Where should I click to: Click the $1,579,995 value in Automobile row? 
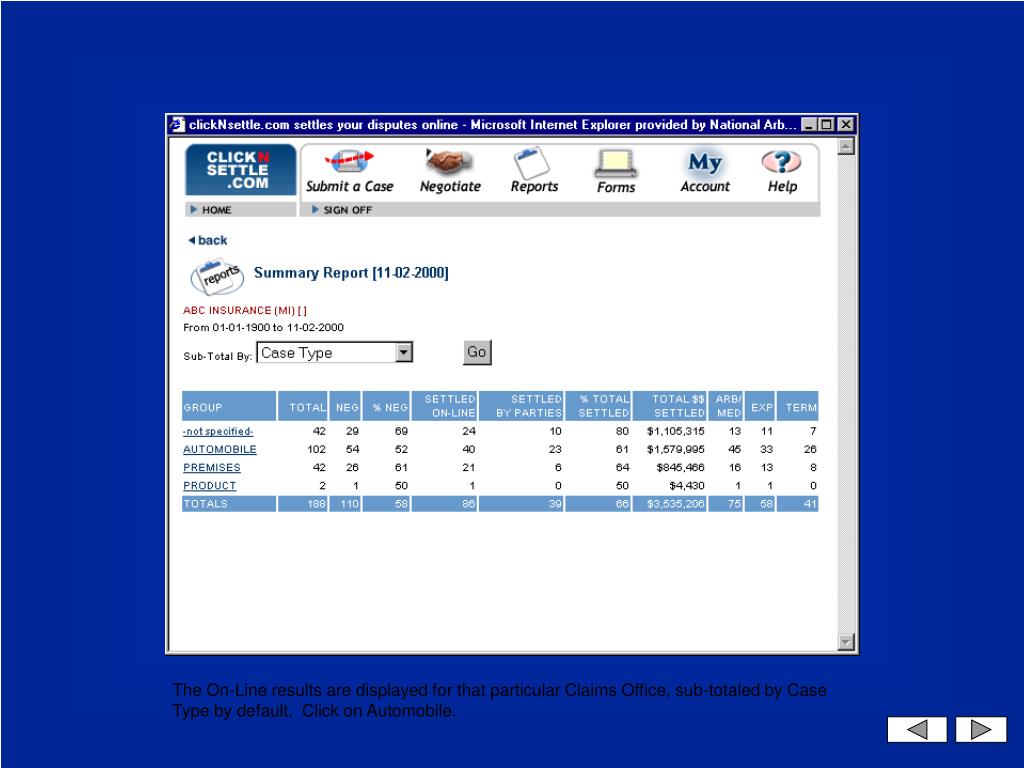tap(675, 449)
